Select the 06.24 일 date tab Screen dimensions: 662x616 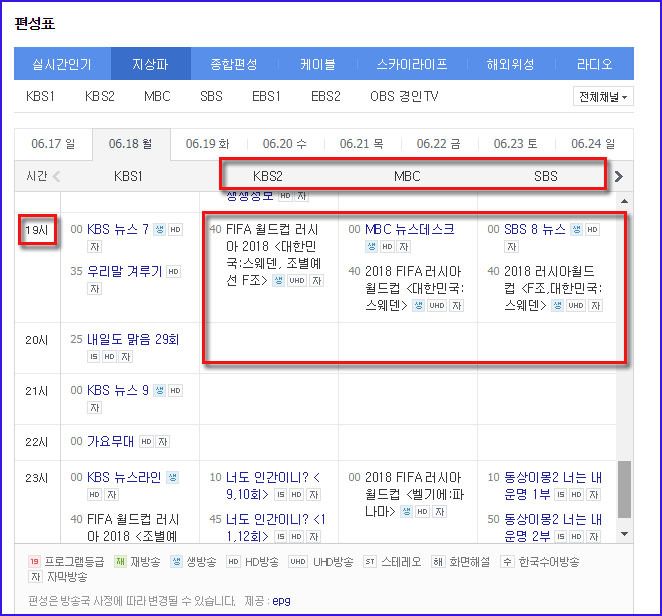[x=593, y=144]
